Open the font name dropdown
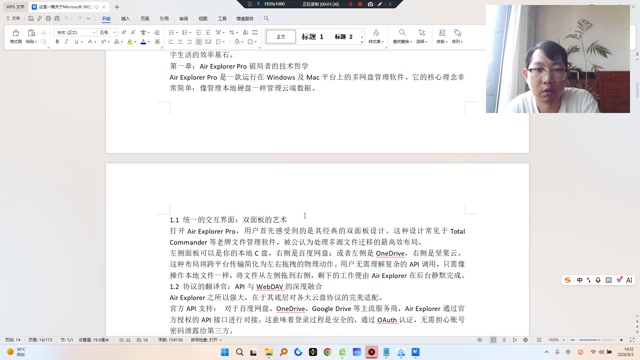Screen dimensions: 640x360 click(76, 32)
